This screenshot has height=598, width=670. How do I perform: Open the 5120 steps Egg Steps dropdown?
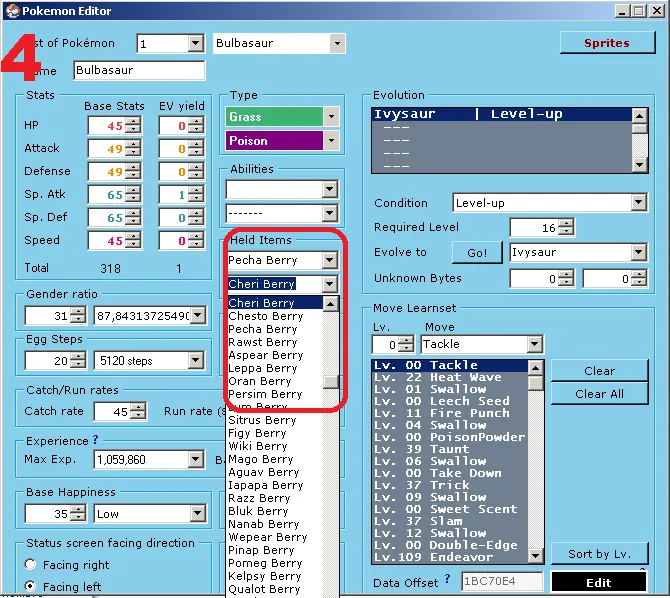click(195, 360)
